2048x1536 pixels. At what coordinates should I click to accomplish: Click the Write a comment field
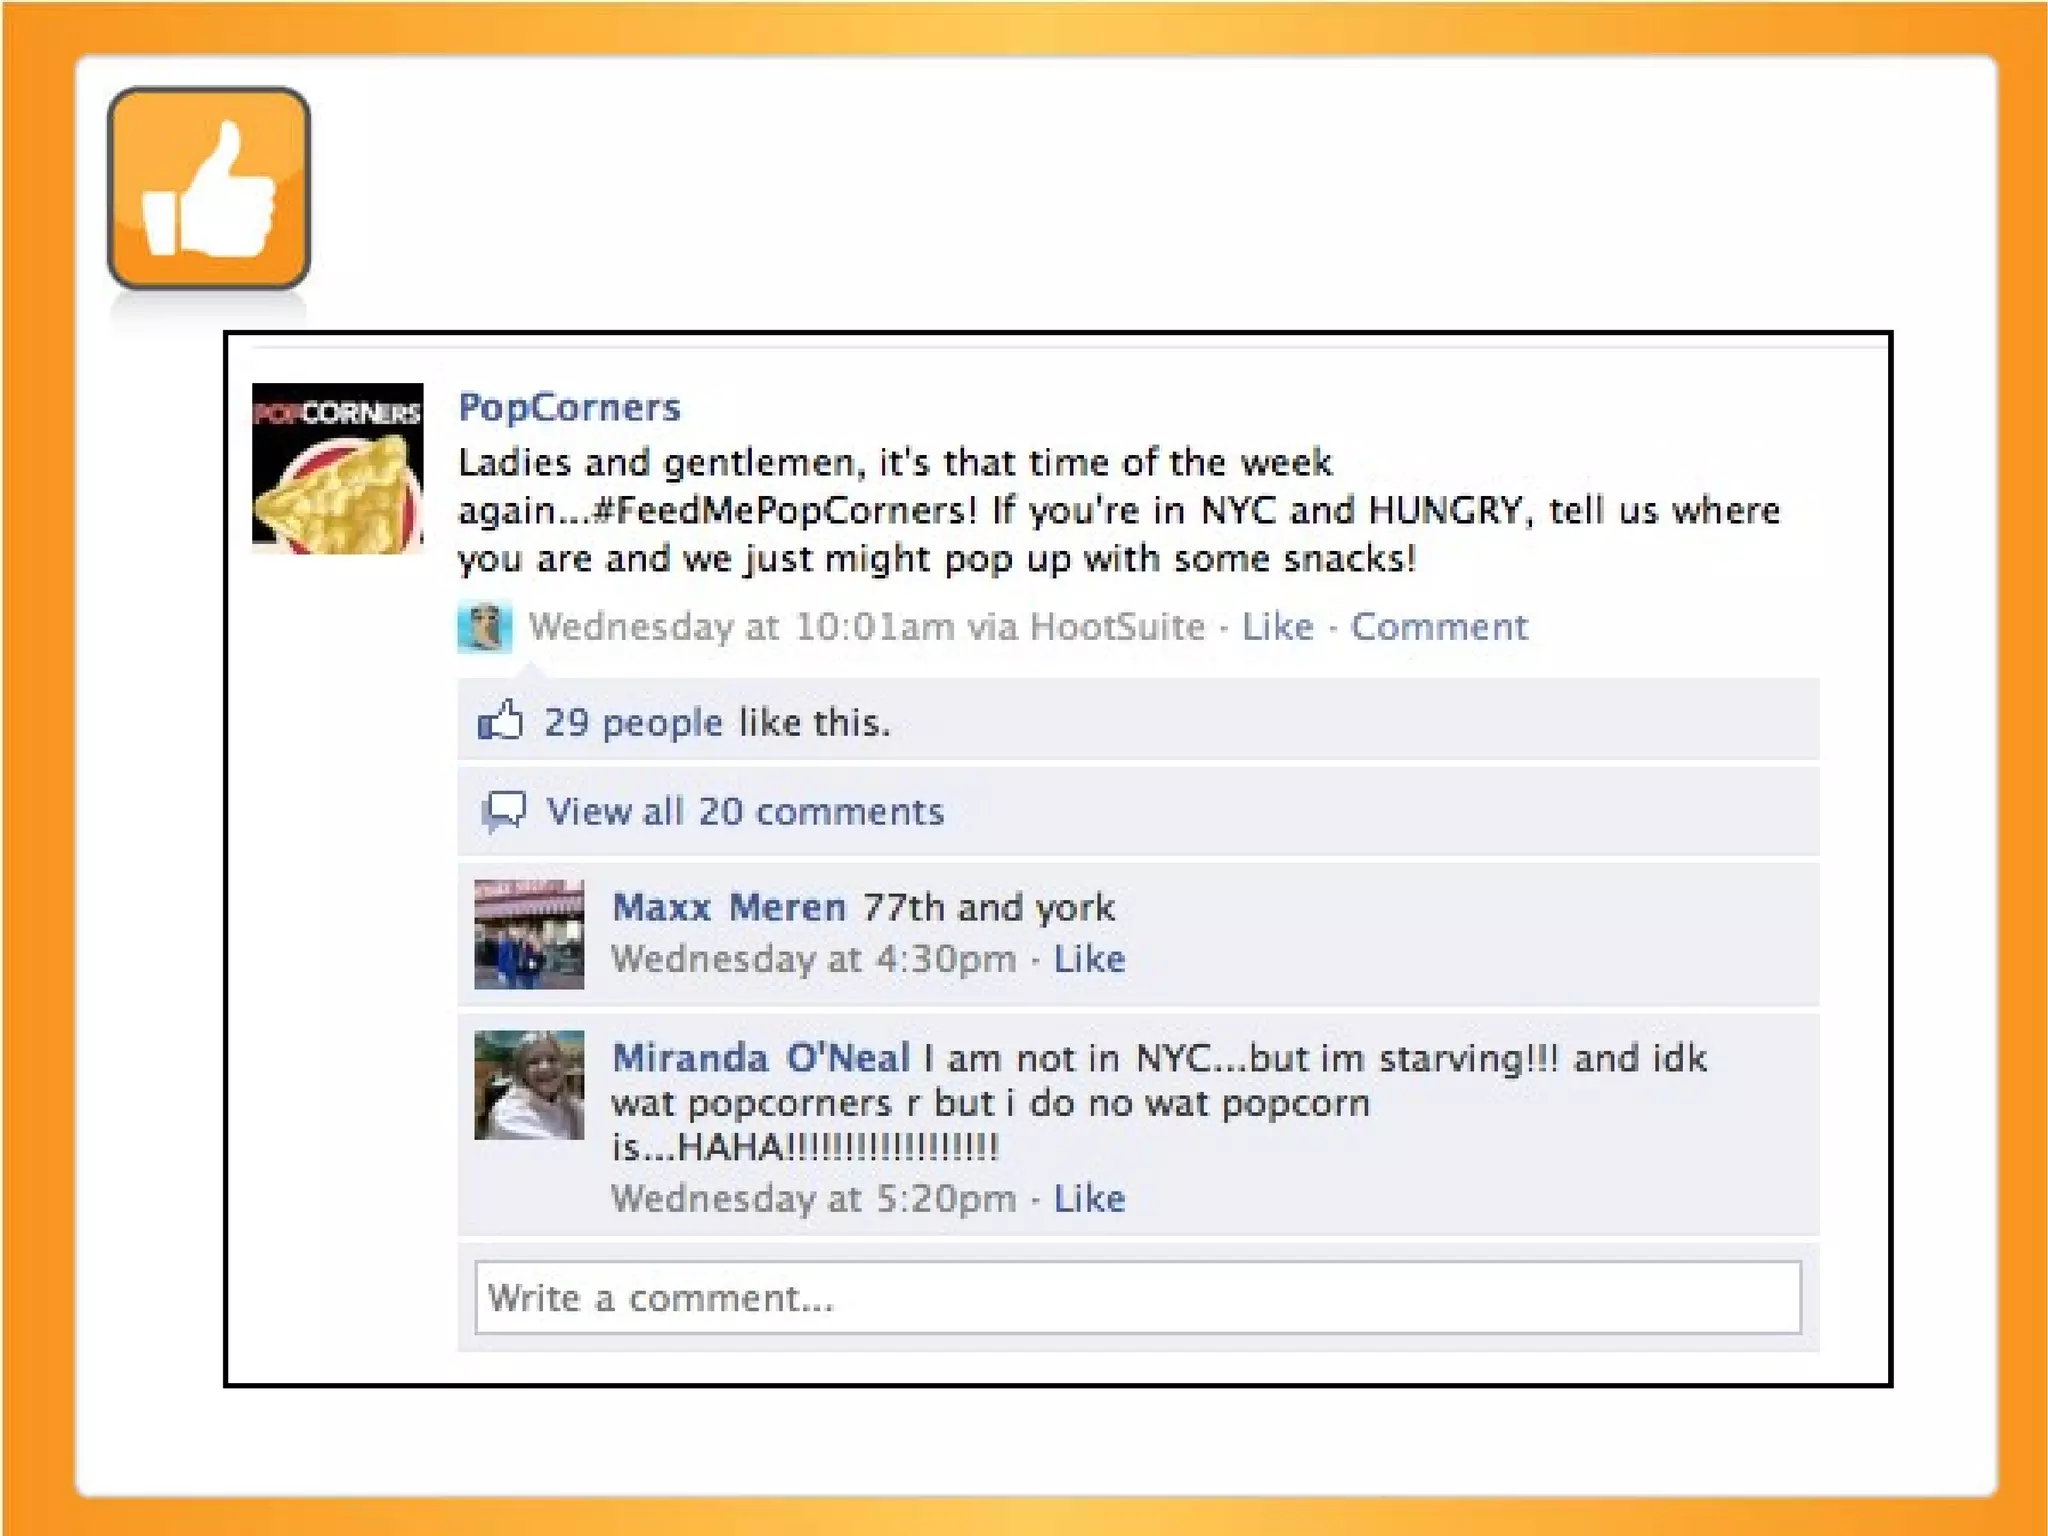pos(1138,1298)
